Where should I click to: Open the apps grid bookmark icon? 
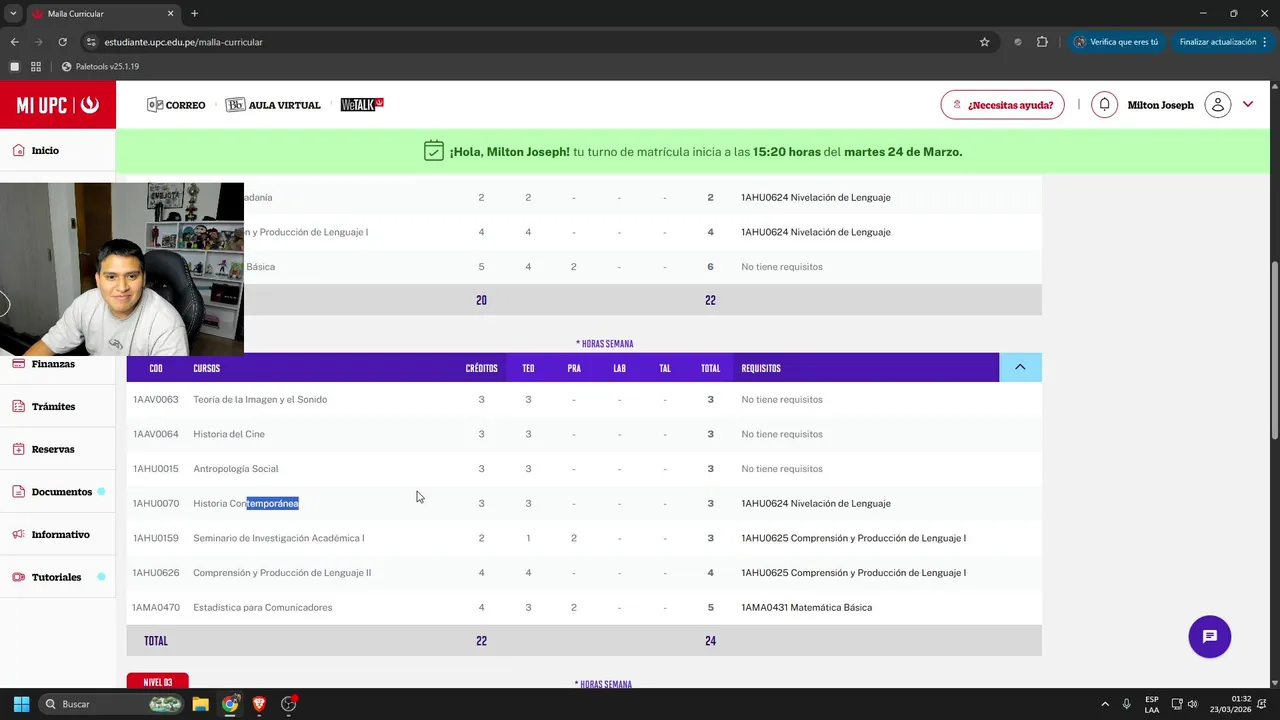[36, 66]
